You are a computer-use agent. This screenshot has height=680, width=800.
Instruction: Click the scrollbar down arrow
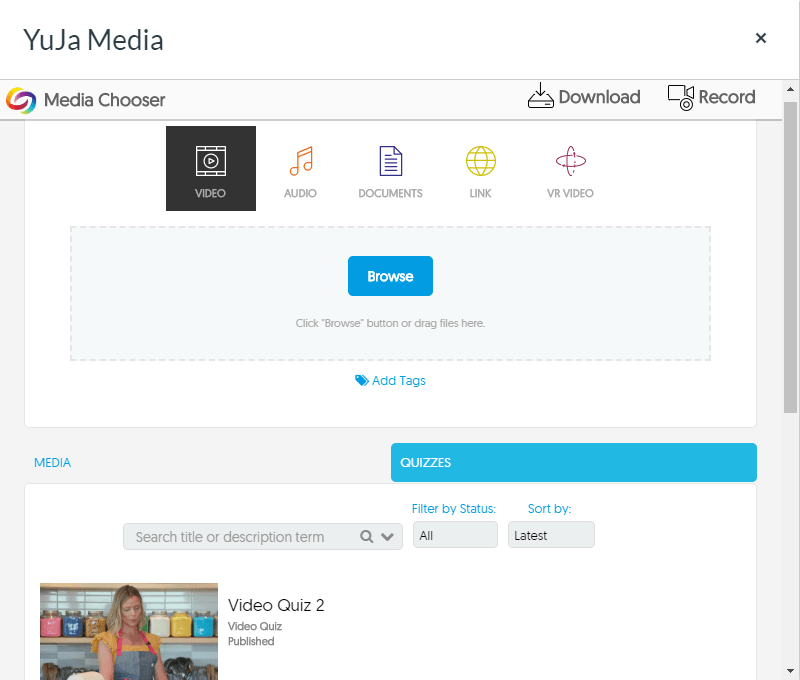coord(790,671)
